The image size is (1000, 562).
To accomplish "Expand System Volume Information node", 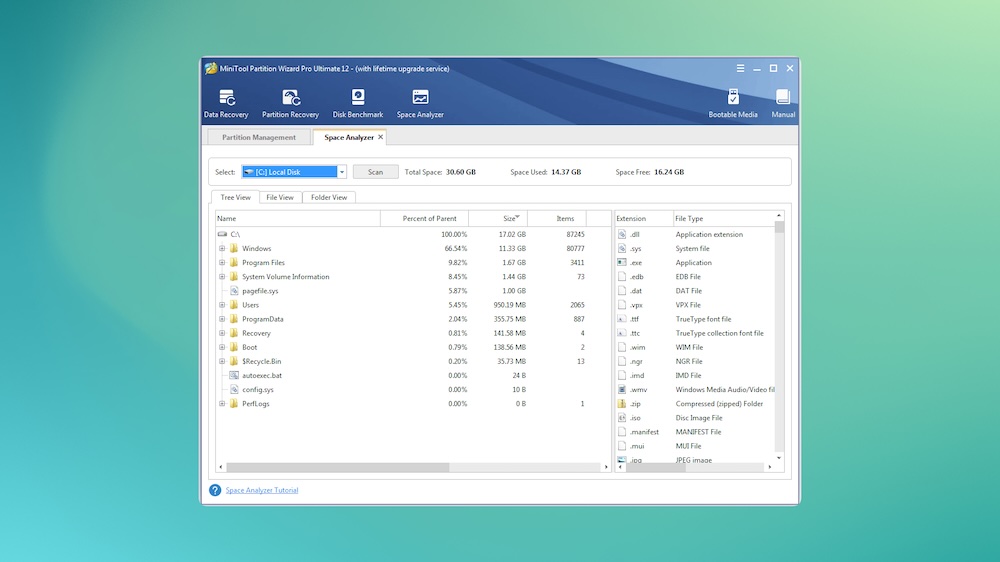I will (222, 276).
